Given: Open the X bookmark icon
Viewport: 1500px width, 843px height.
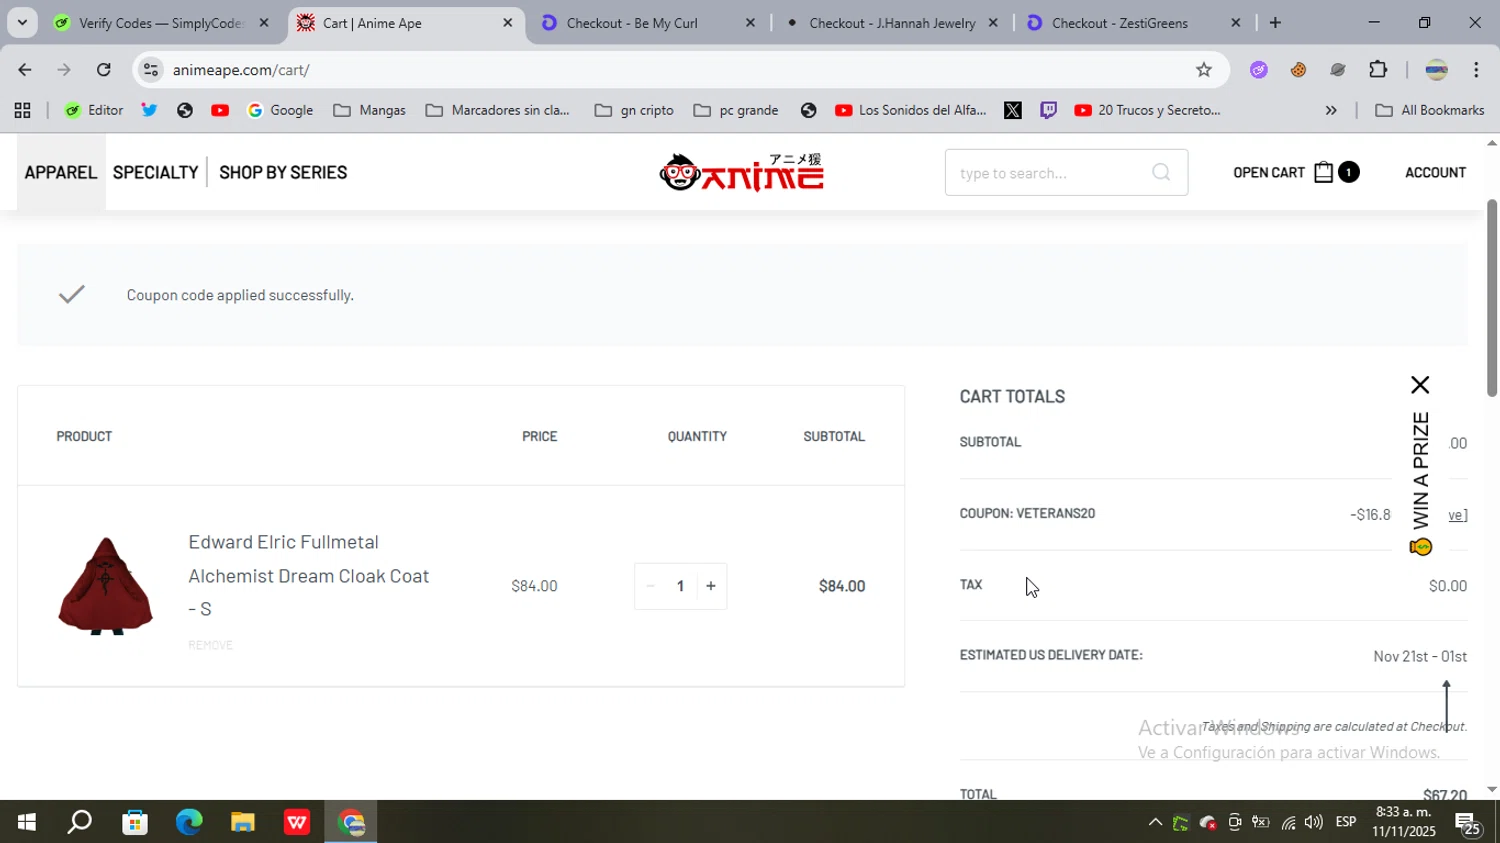Looking at the screenshot, I should 1013,111.
